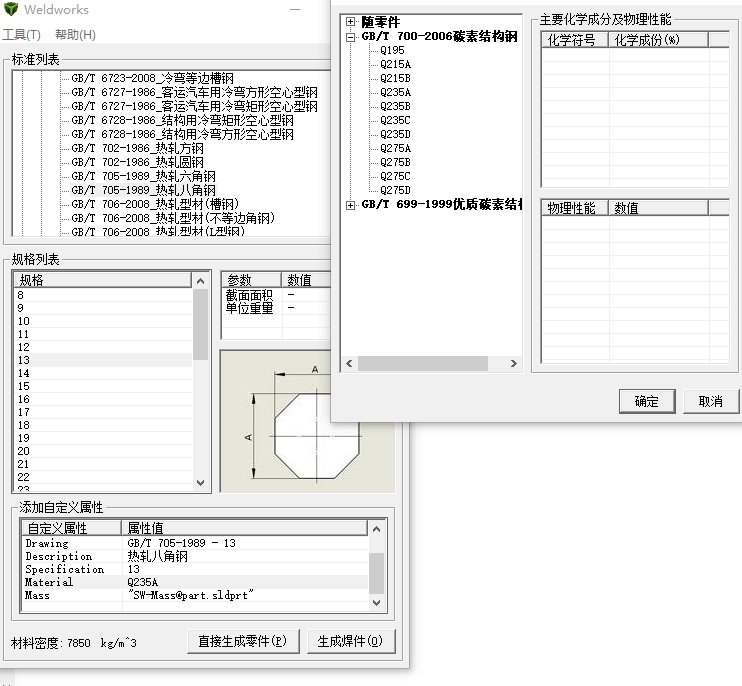742x686 pixels.
Task: Select GB/T 6723-2008_冷弯等边槽钢 standard
Action: click(x=152, y=78)
